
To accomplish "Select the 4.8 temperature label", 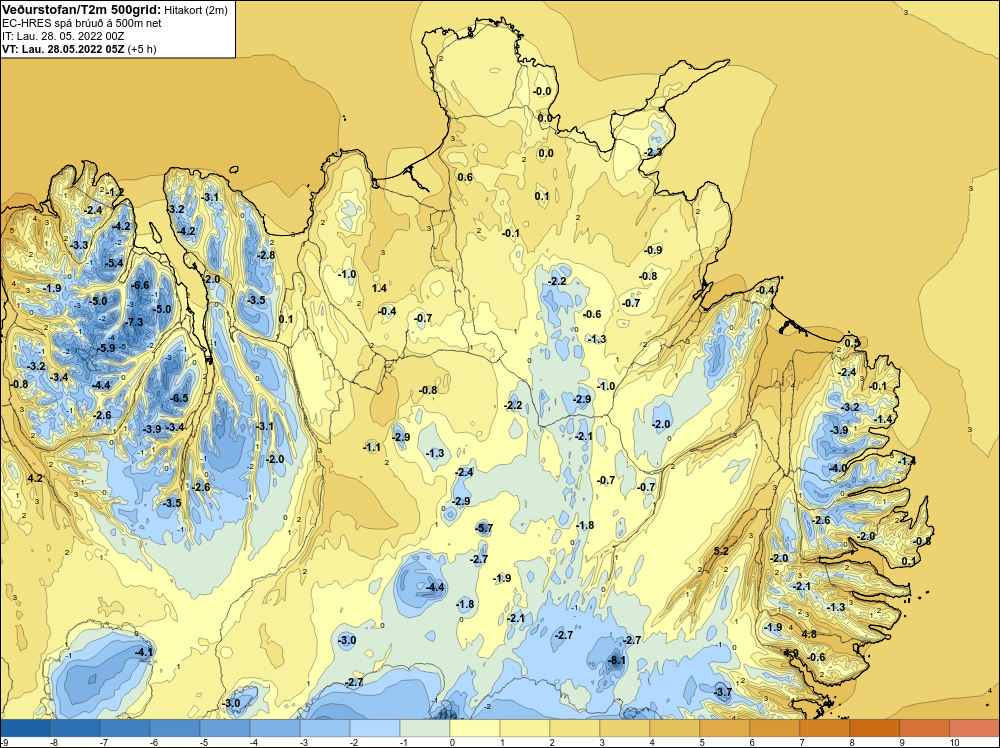I will click(809, 634).
